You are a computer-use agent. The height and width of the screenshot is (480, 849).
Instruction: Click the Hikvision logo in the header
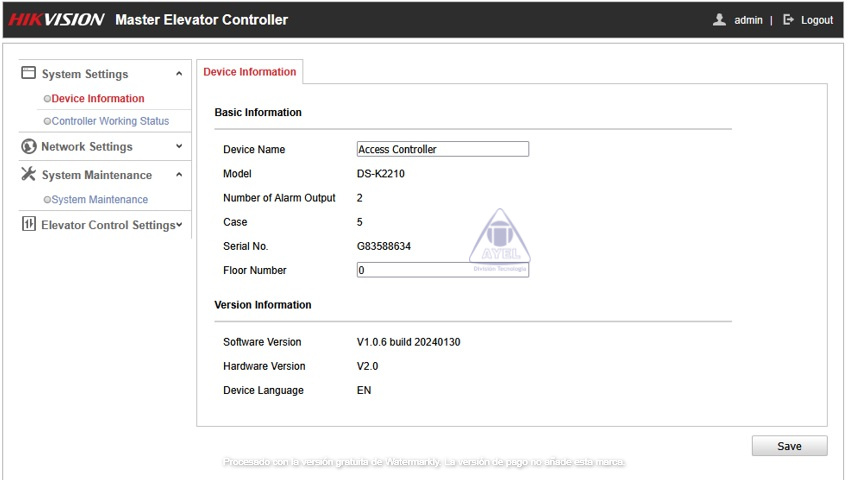(x=56, y=20)
